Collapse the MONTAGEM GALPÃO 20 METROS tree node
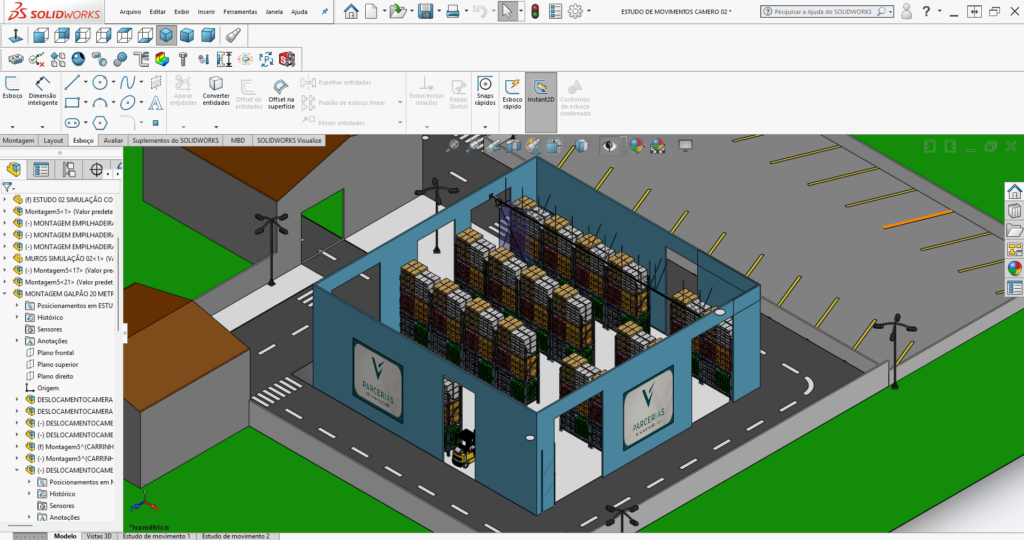1024x540 pixels. [7, 295]
